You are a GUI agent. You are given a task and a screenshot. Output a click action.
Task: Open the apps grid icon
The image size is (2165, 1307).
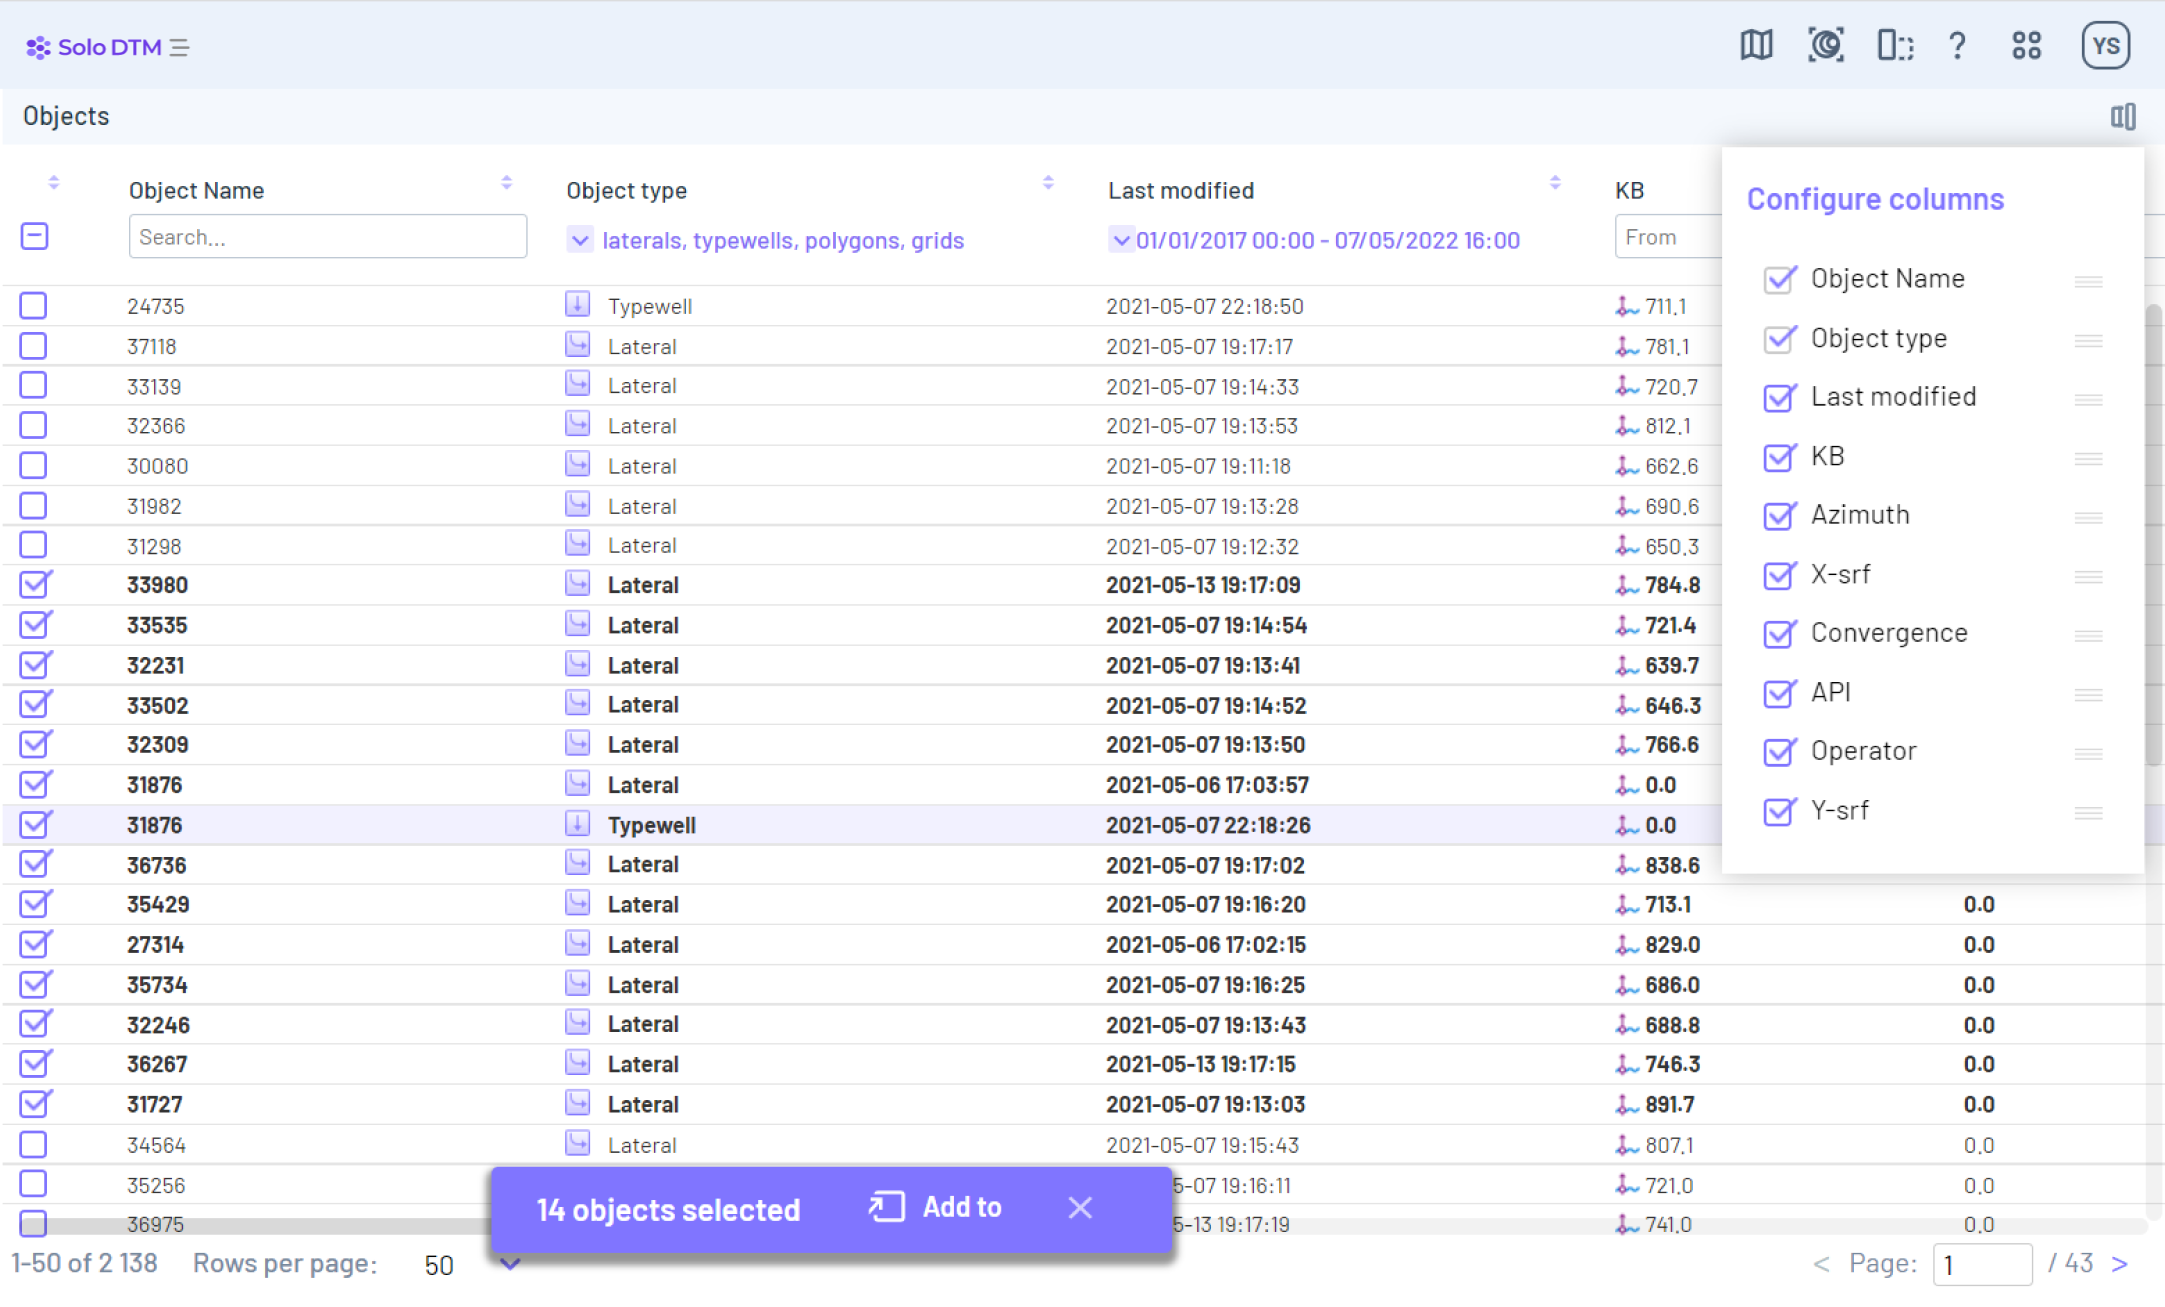tap(2026, 45)
